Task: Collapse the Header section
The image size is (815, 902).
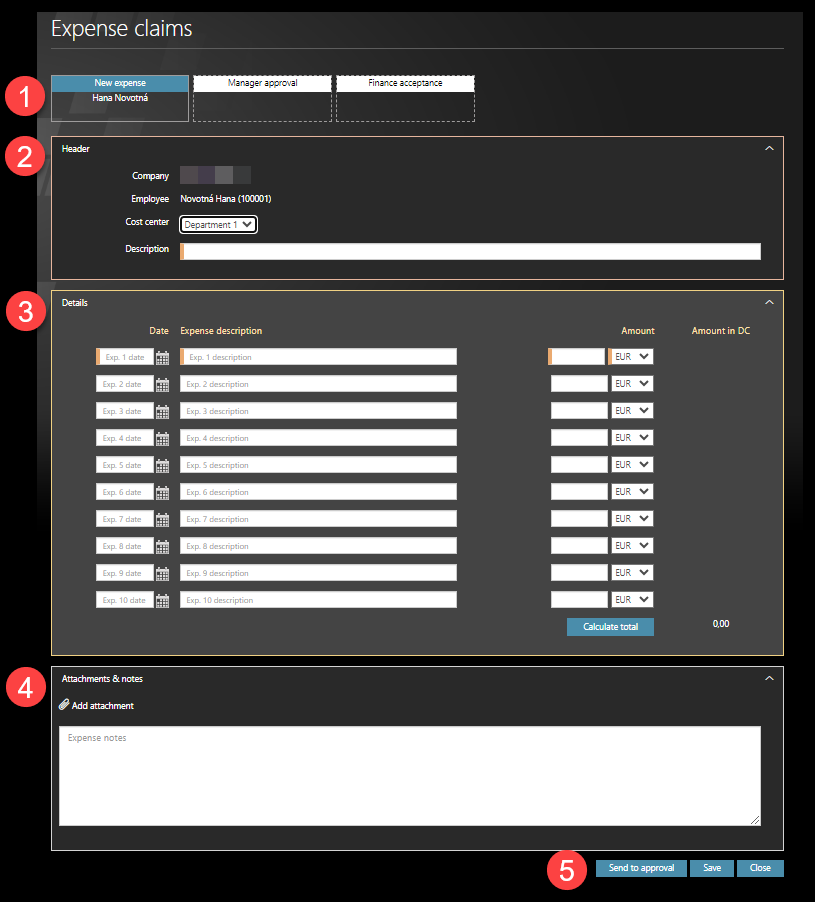Action: 768,148
